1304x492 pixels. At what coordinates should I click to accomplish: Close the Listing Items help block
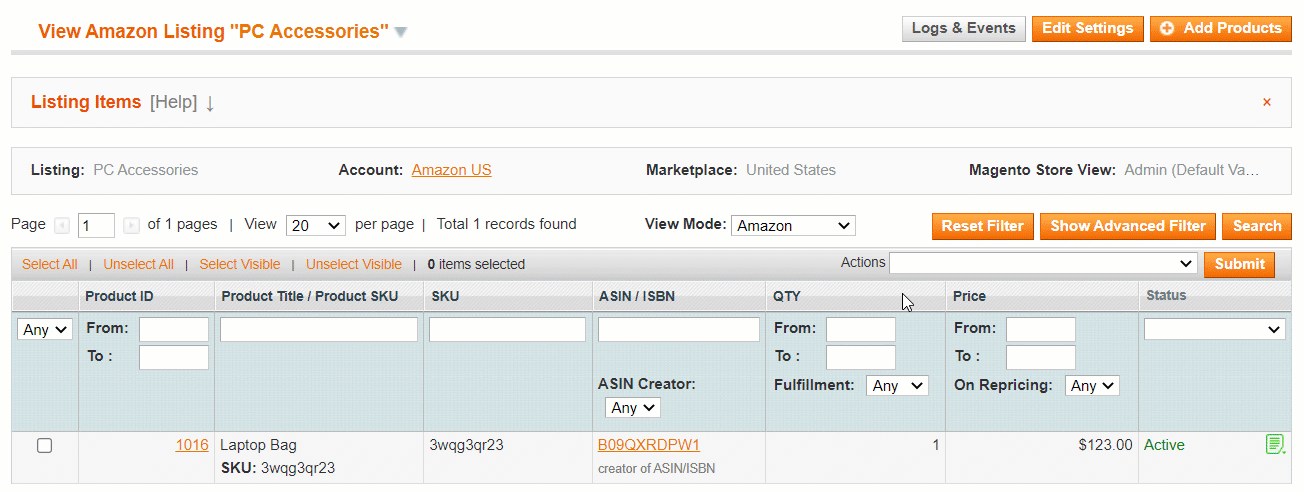pyautogui.click(x=1267, y=102)
